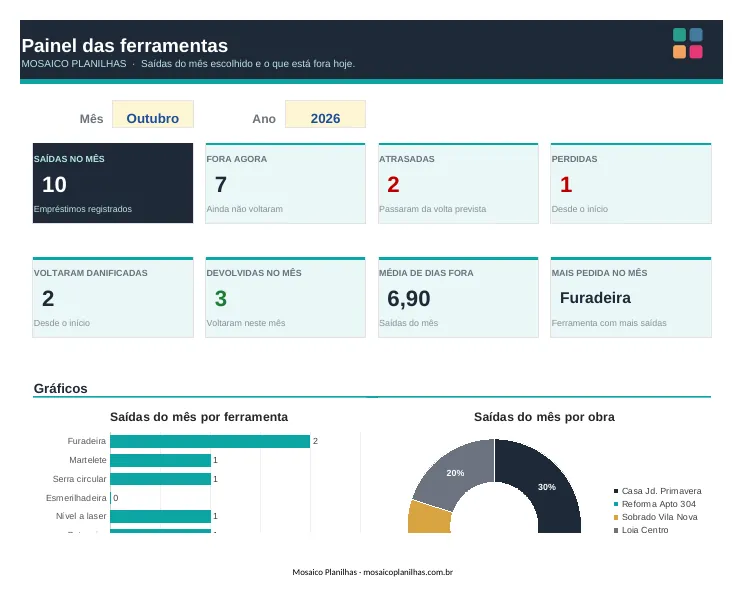743x597 pixels.
Task: Click the Atrasadas value 2
Action: click(x=393, y=185)
